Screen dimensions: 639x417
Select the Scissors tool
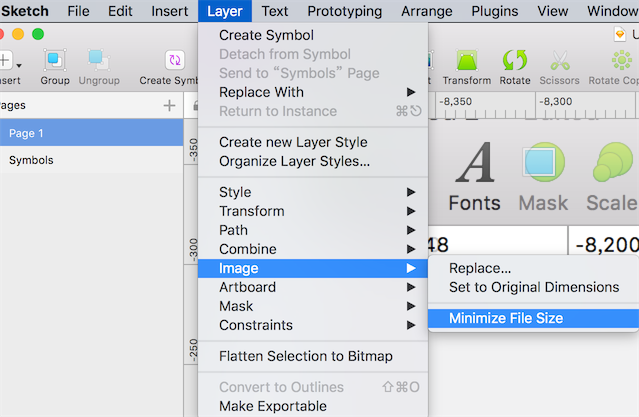(560, 61)
